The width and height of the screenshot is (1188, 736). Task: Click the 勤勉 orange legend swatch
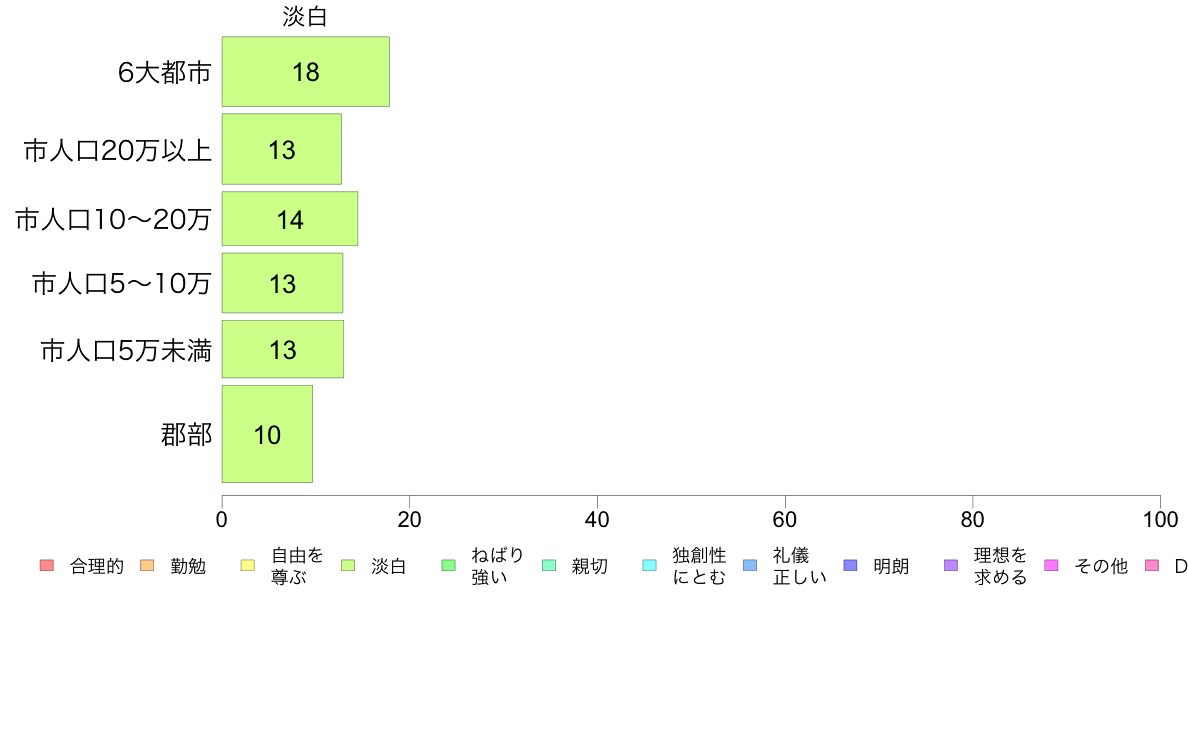147,565
